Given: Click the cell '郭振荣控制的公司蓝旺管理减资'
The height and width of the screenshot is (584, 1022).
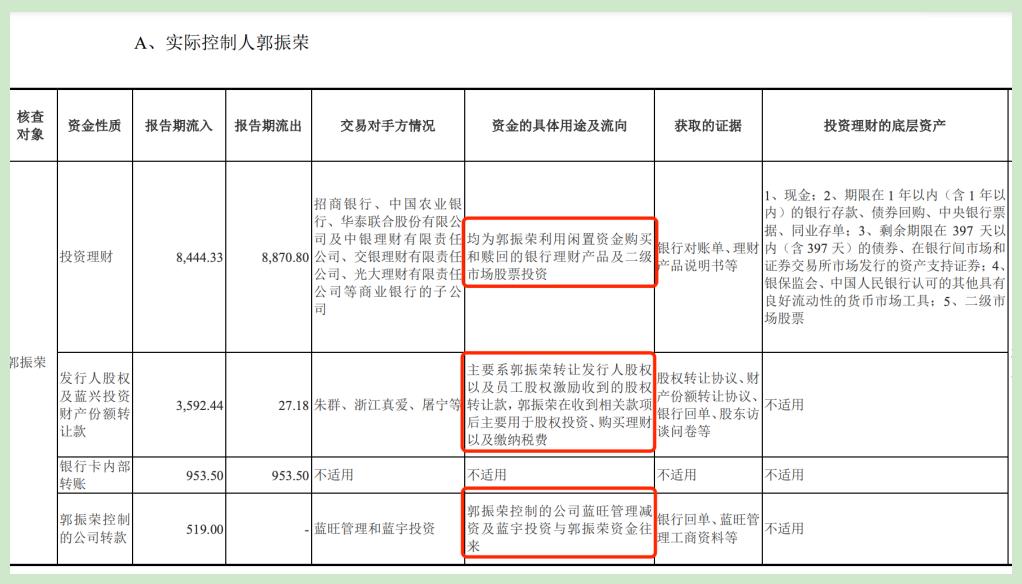Looking at the screenshot, I should (x=559, y=528).
